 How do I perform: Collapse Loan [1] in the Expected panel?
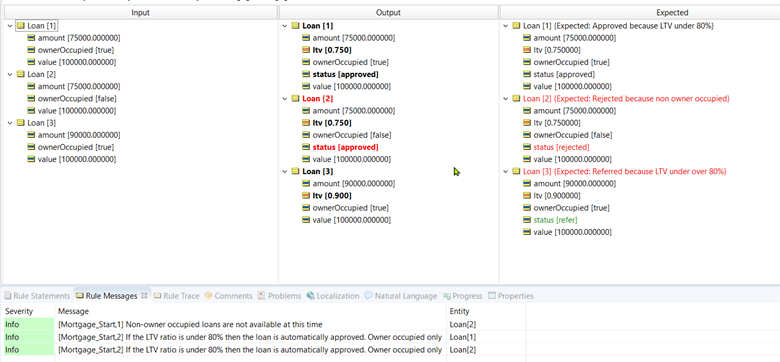(506, 26)
